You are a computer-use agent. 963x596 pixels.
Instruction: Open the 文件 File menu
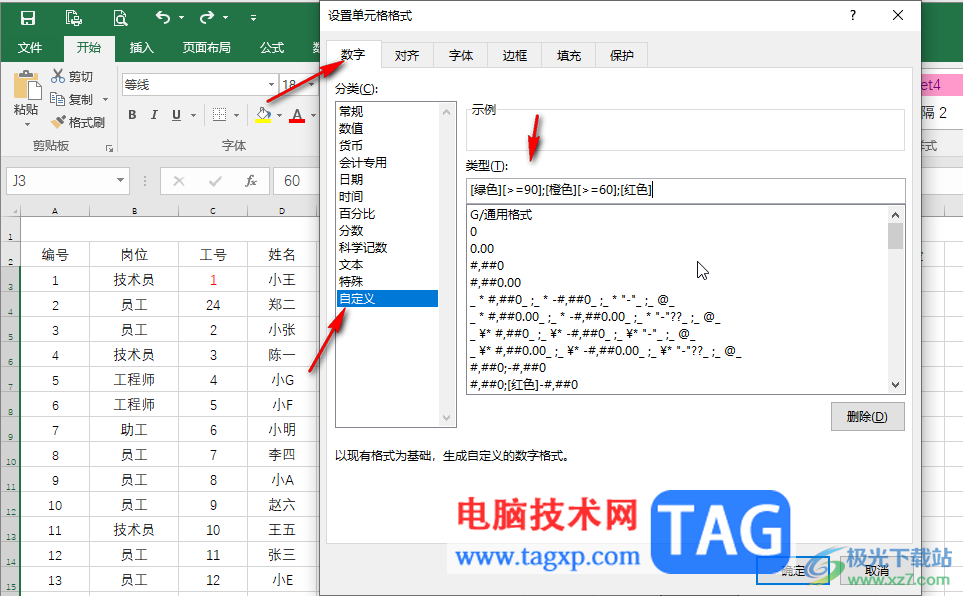(29, 47)
